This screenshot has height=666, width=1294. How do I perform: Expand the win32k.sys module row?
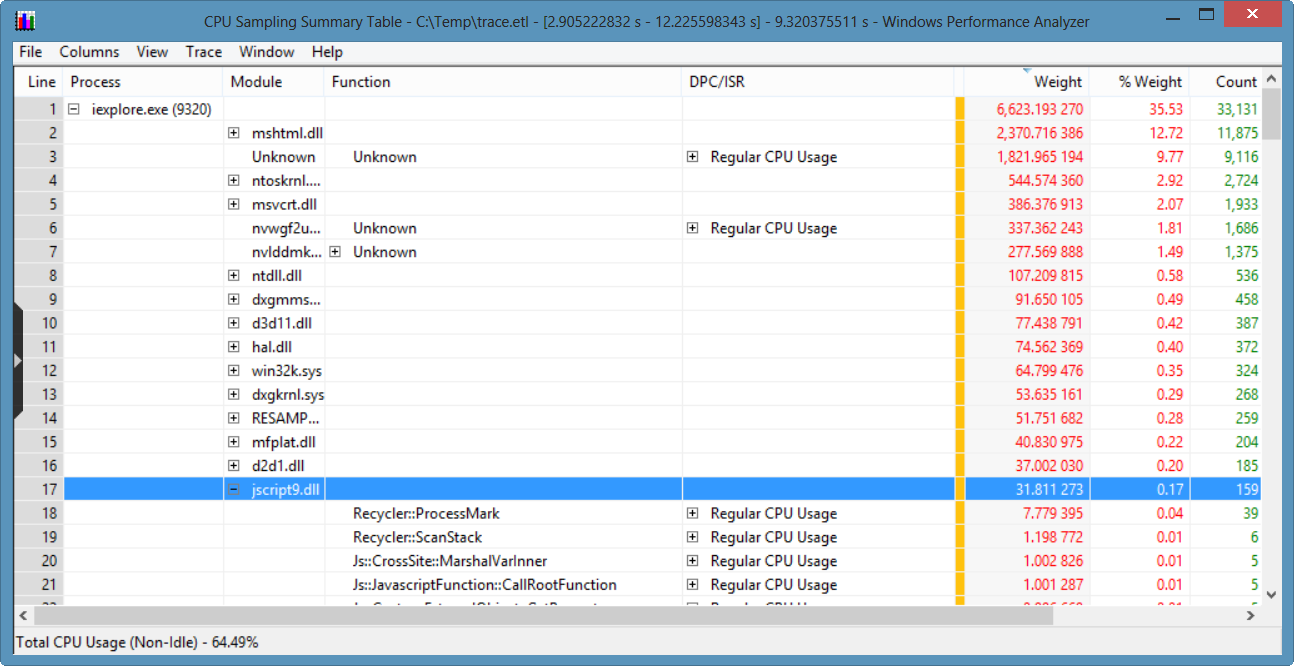tap(234, 371)
